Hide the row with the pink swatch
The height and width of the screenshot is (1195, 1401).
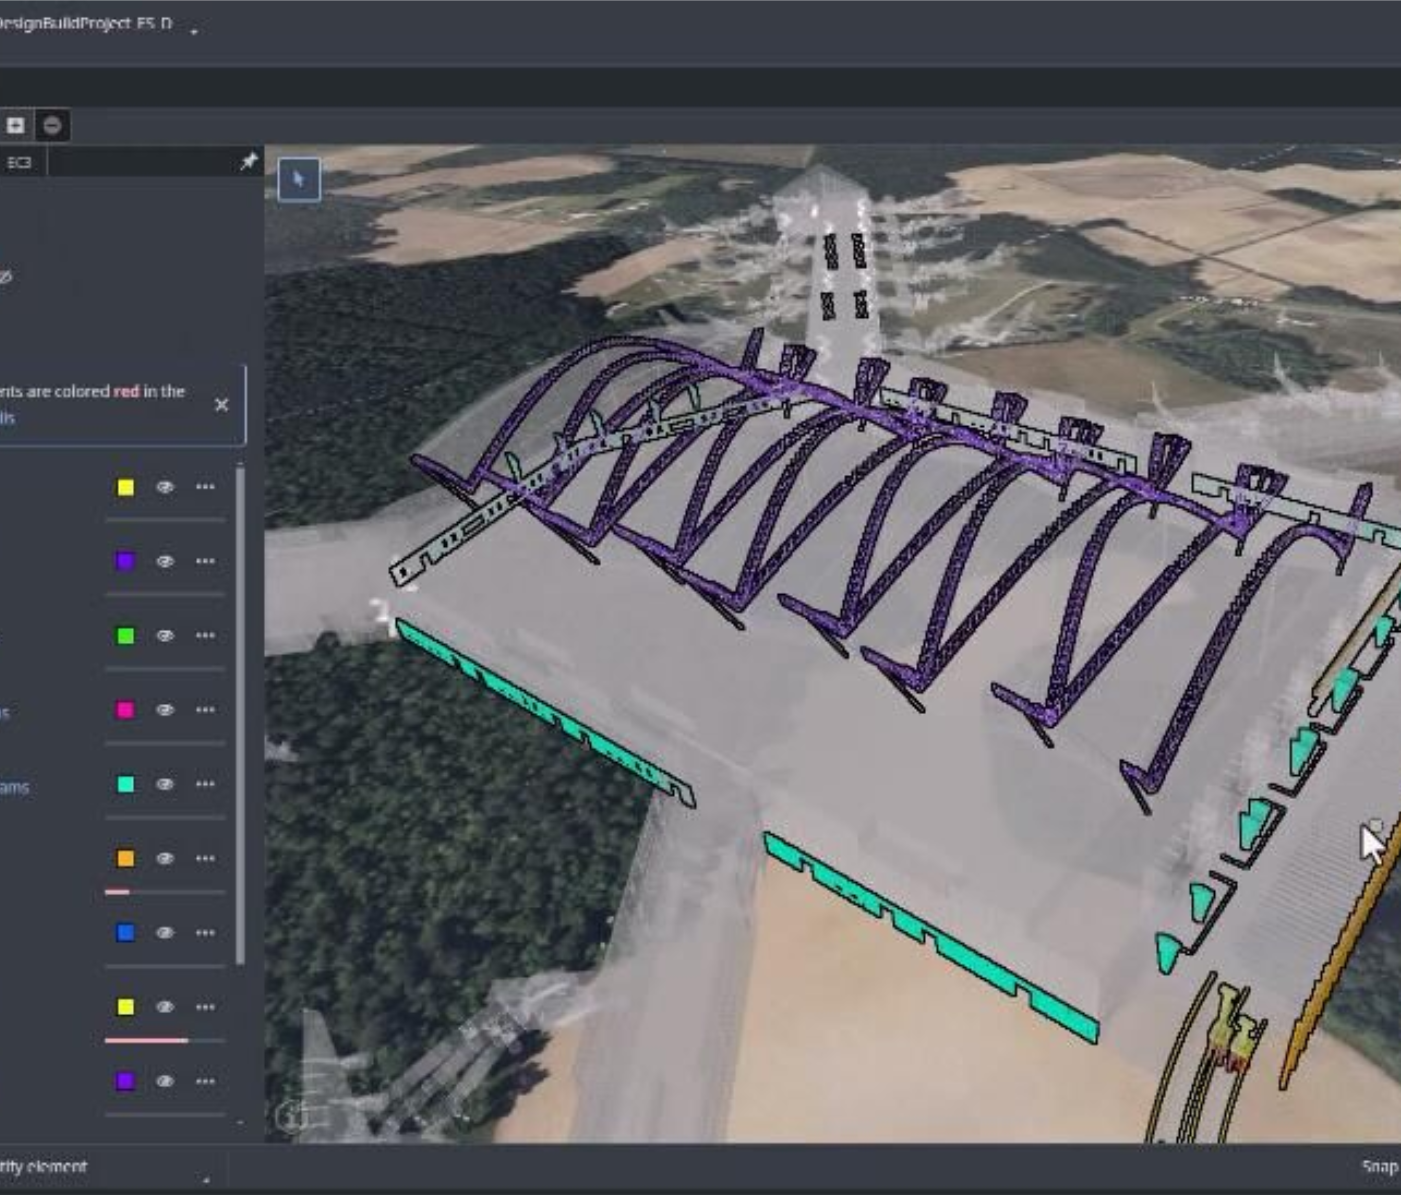[165, 710]
